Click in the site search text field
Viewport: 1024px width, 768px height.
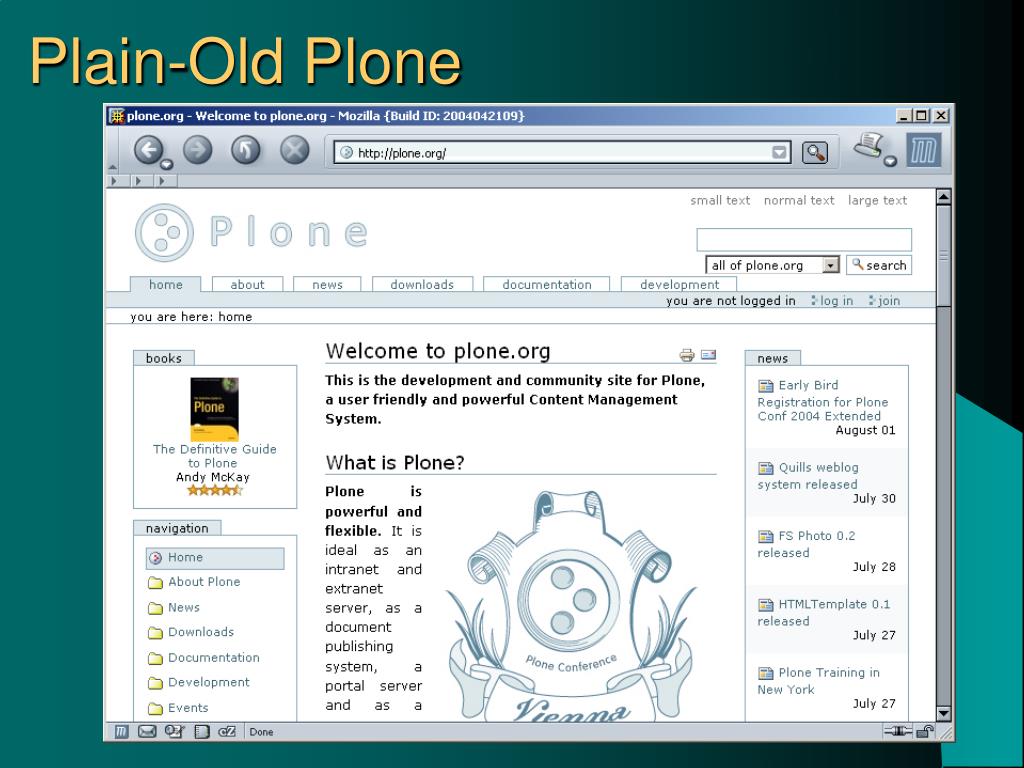pyautogui.click(x=804, y=240)
